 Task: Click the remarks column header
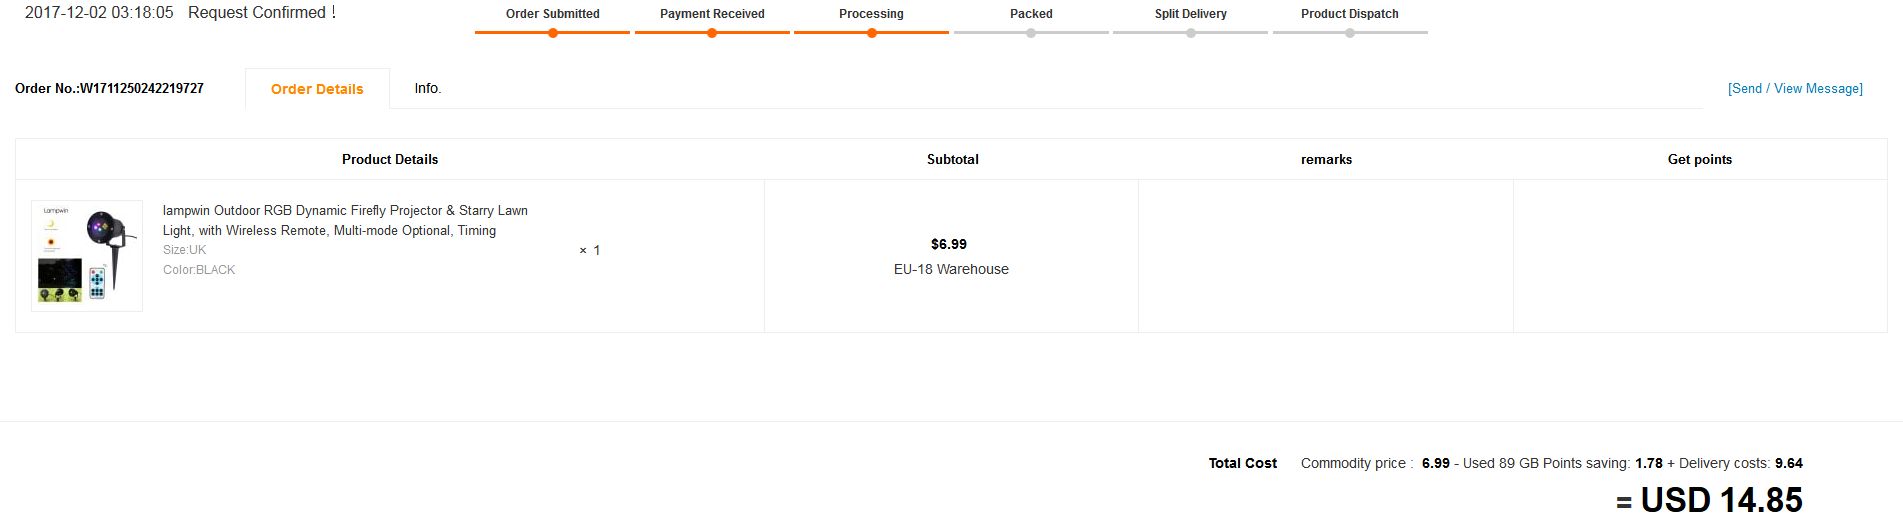click(x=1326, y=159)
